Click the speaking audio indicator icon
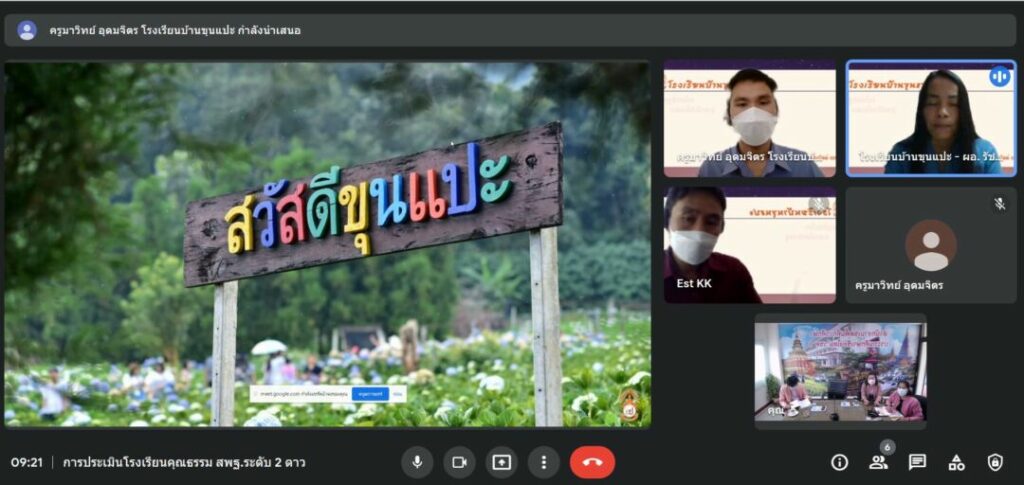This screenshot has width=1024, height=485. point(999,77)
